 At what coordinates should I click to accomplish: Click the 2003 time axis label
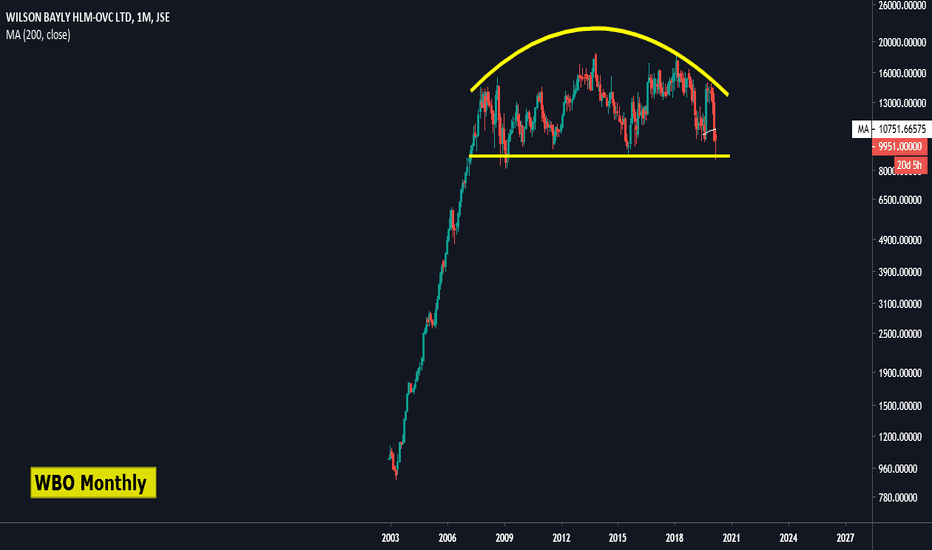(x=391, y=538)
